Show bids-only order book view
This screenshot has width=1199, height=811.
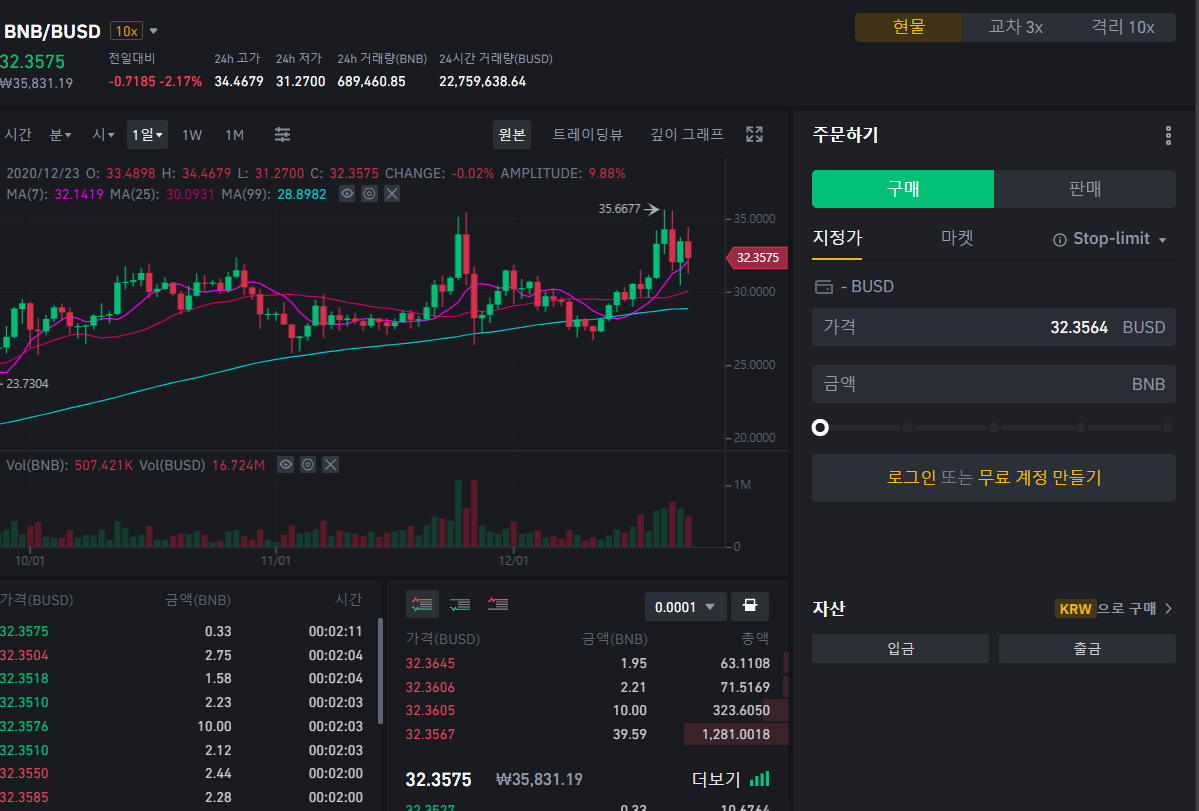(x=460, y=605)
